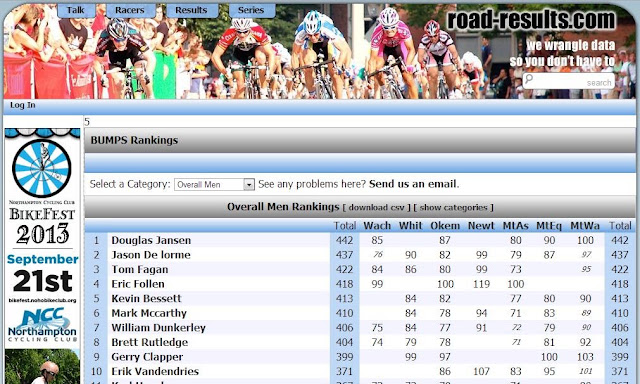Click Douglas Jansen's left total 442
Screen dimensions: 640x384
click(344, 240)
